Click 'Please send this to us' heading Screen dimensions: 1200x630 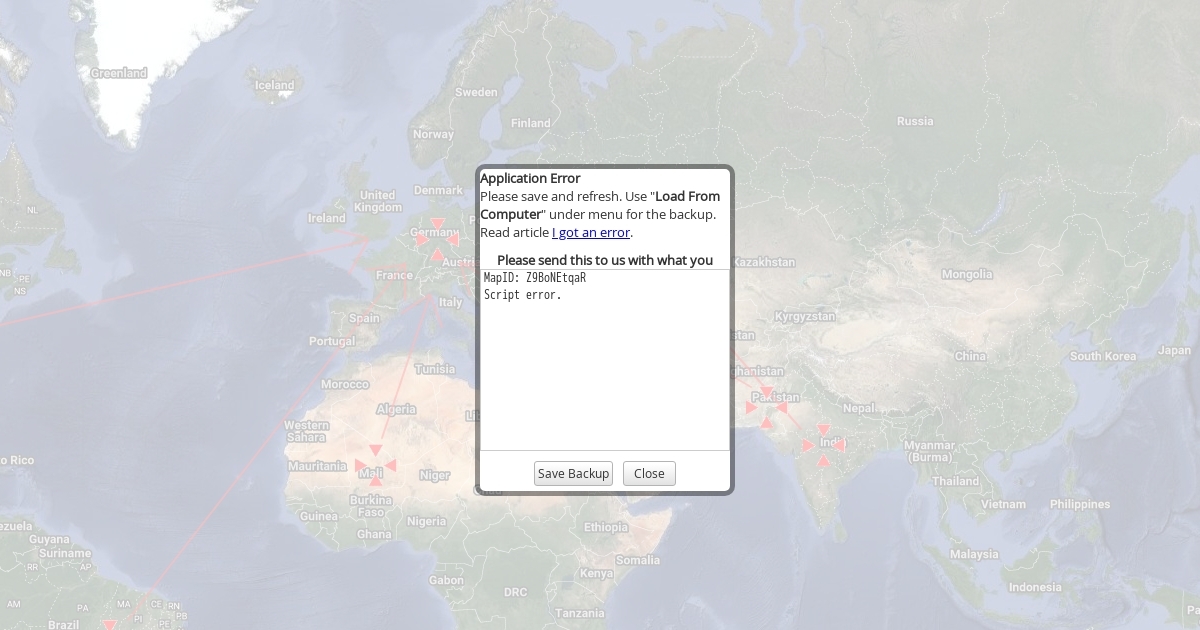605,260
